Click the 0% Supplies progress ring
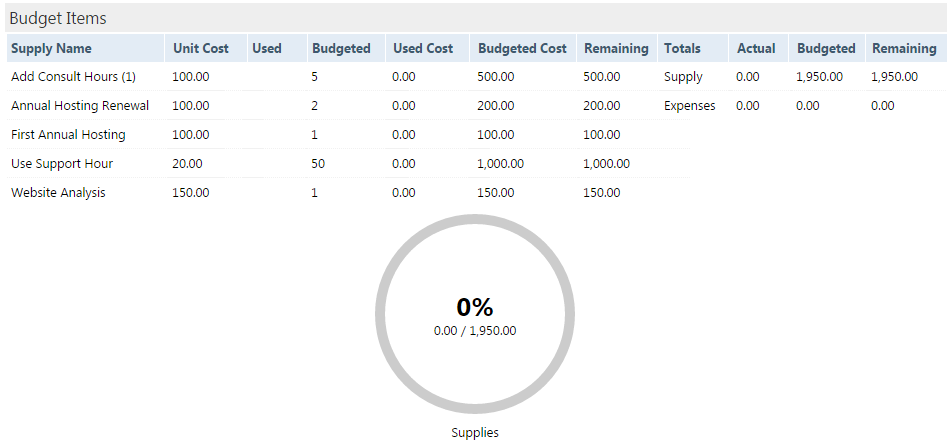This screenshot has height=448, width=947. pos(475,314)
